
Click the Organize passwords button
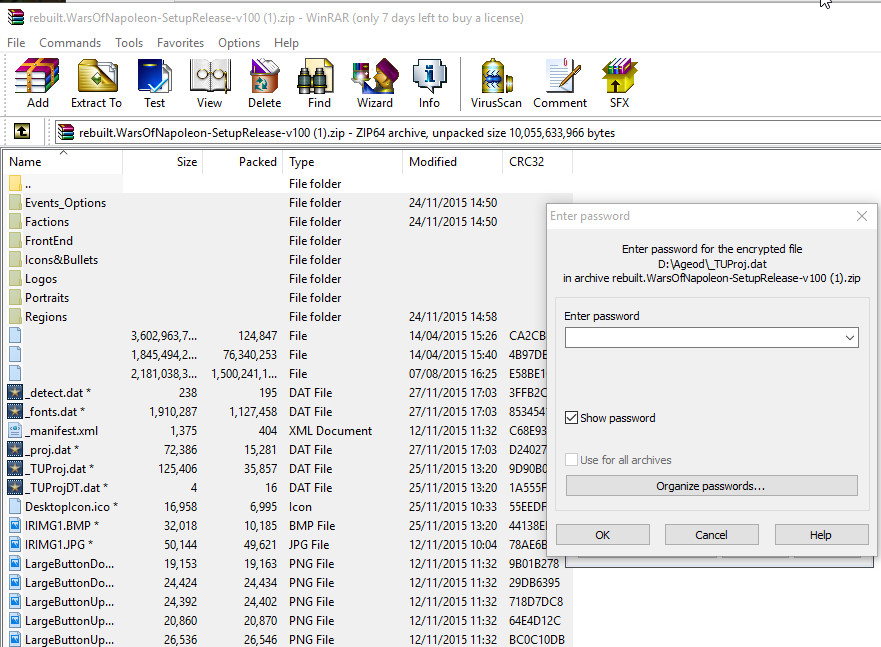pyautogui.click(x=711, y=486)
